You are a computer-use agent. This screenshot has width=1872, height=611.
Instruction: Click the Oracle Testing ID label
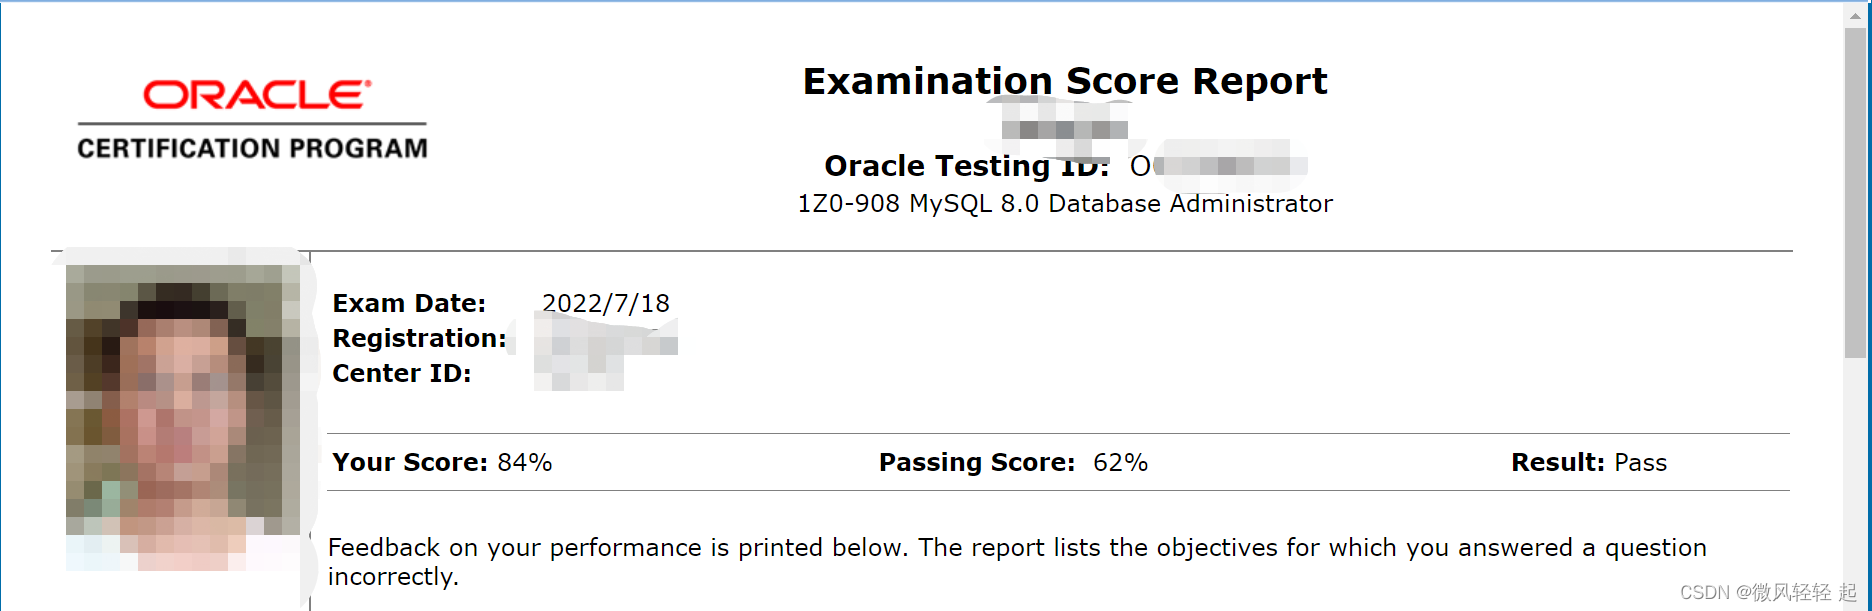966,166
